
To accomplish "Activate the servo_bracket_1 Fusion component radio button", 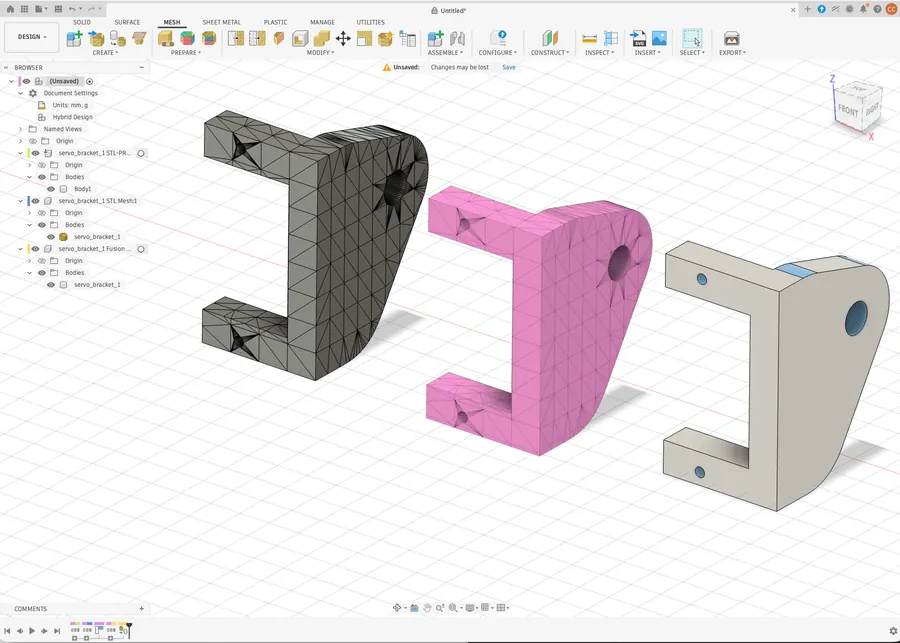I will click(141, 249).
